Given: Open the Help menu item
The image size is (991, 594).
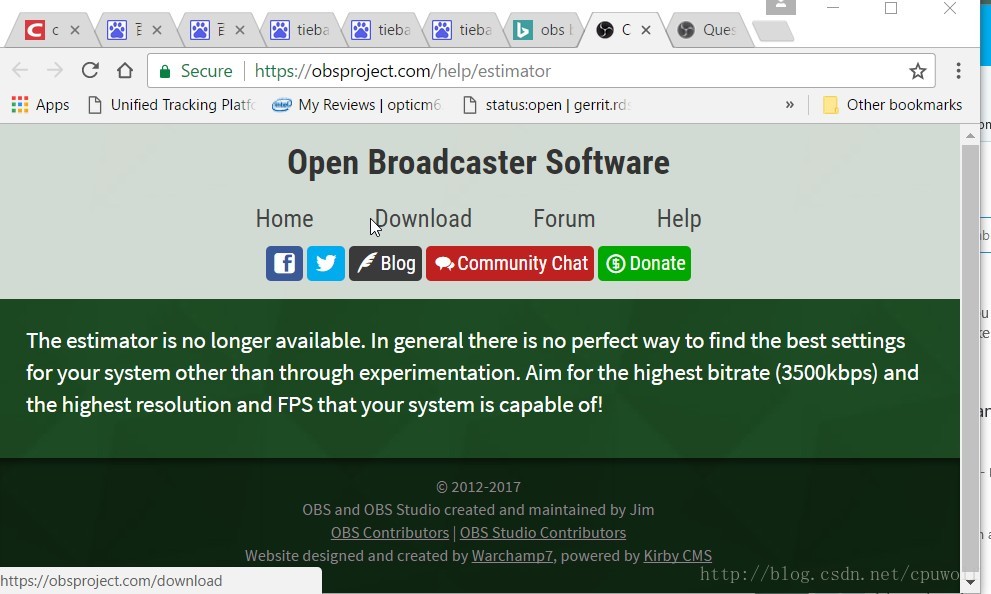Looking at the screenshot, I should tap(679, 219).
